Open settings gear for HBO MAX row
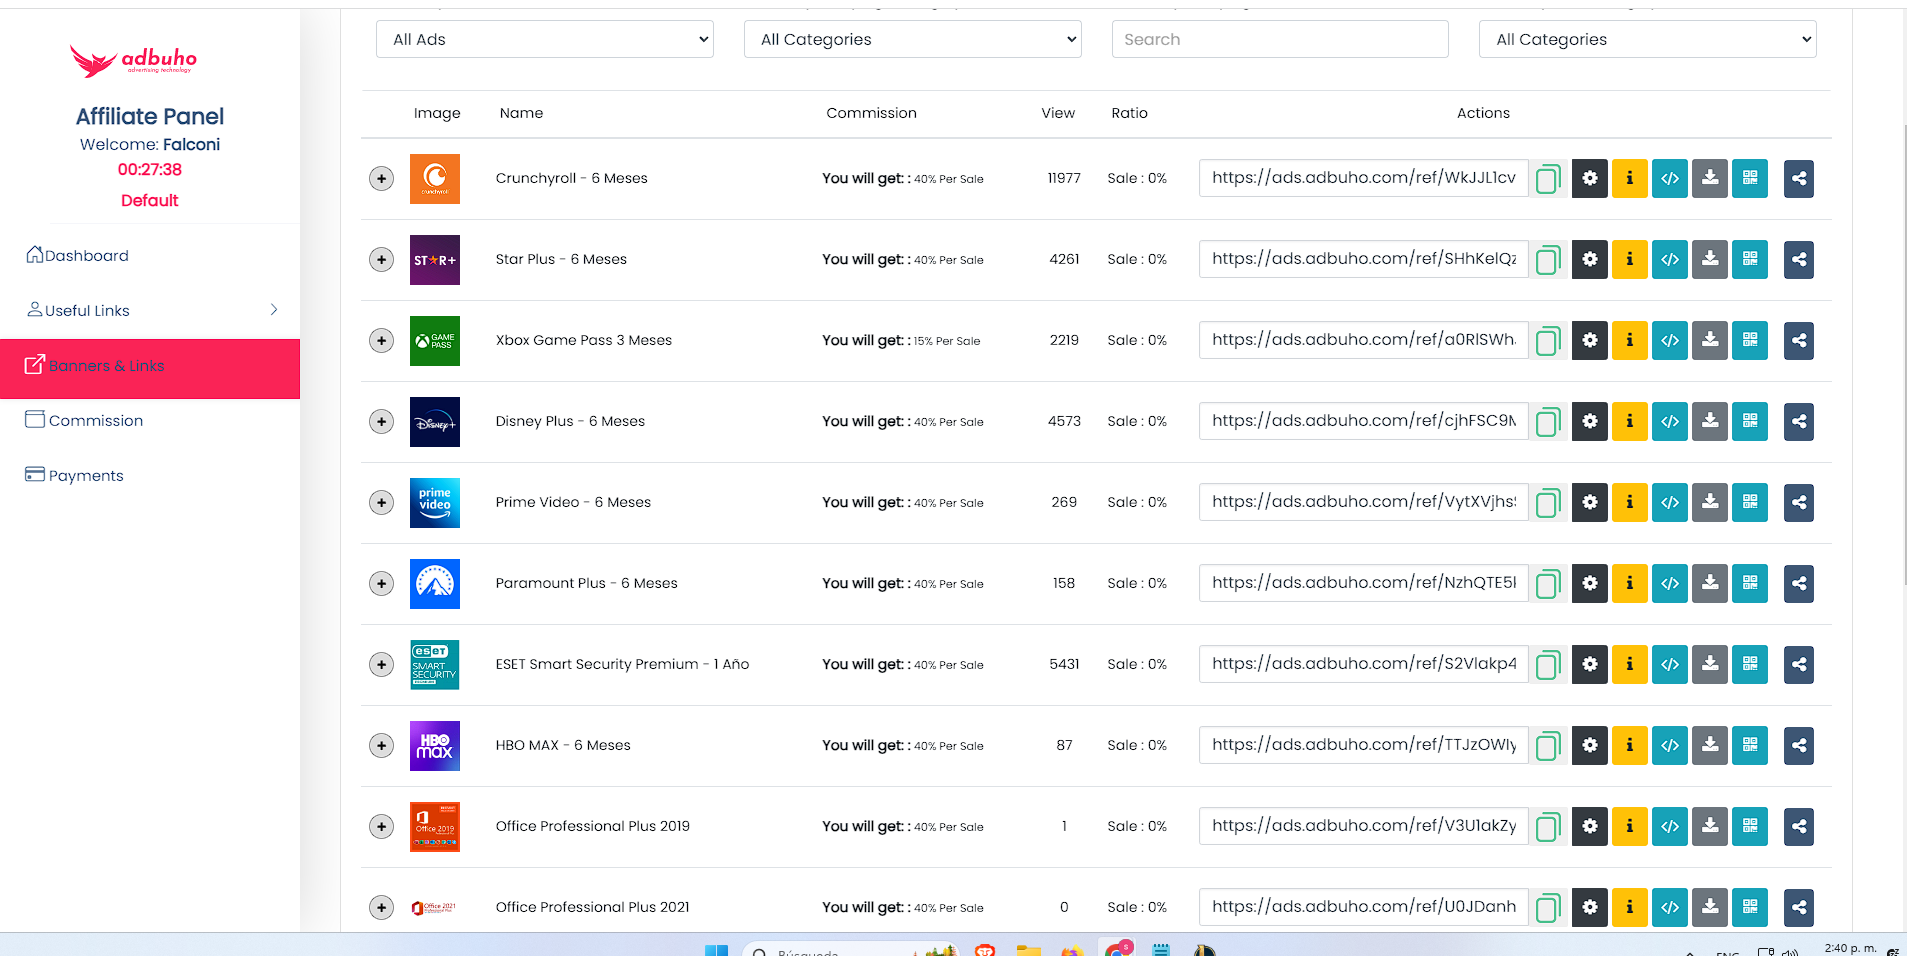The height and width of the screenshot is (956, 1907). click(1590, 746)
